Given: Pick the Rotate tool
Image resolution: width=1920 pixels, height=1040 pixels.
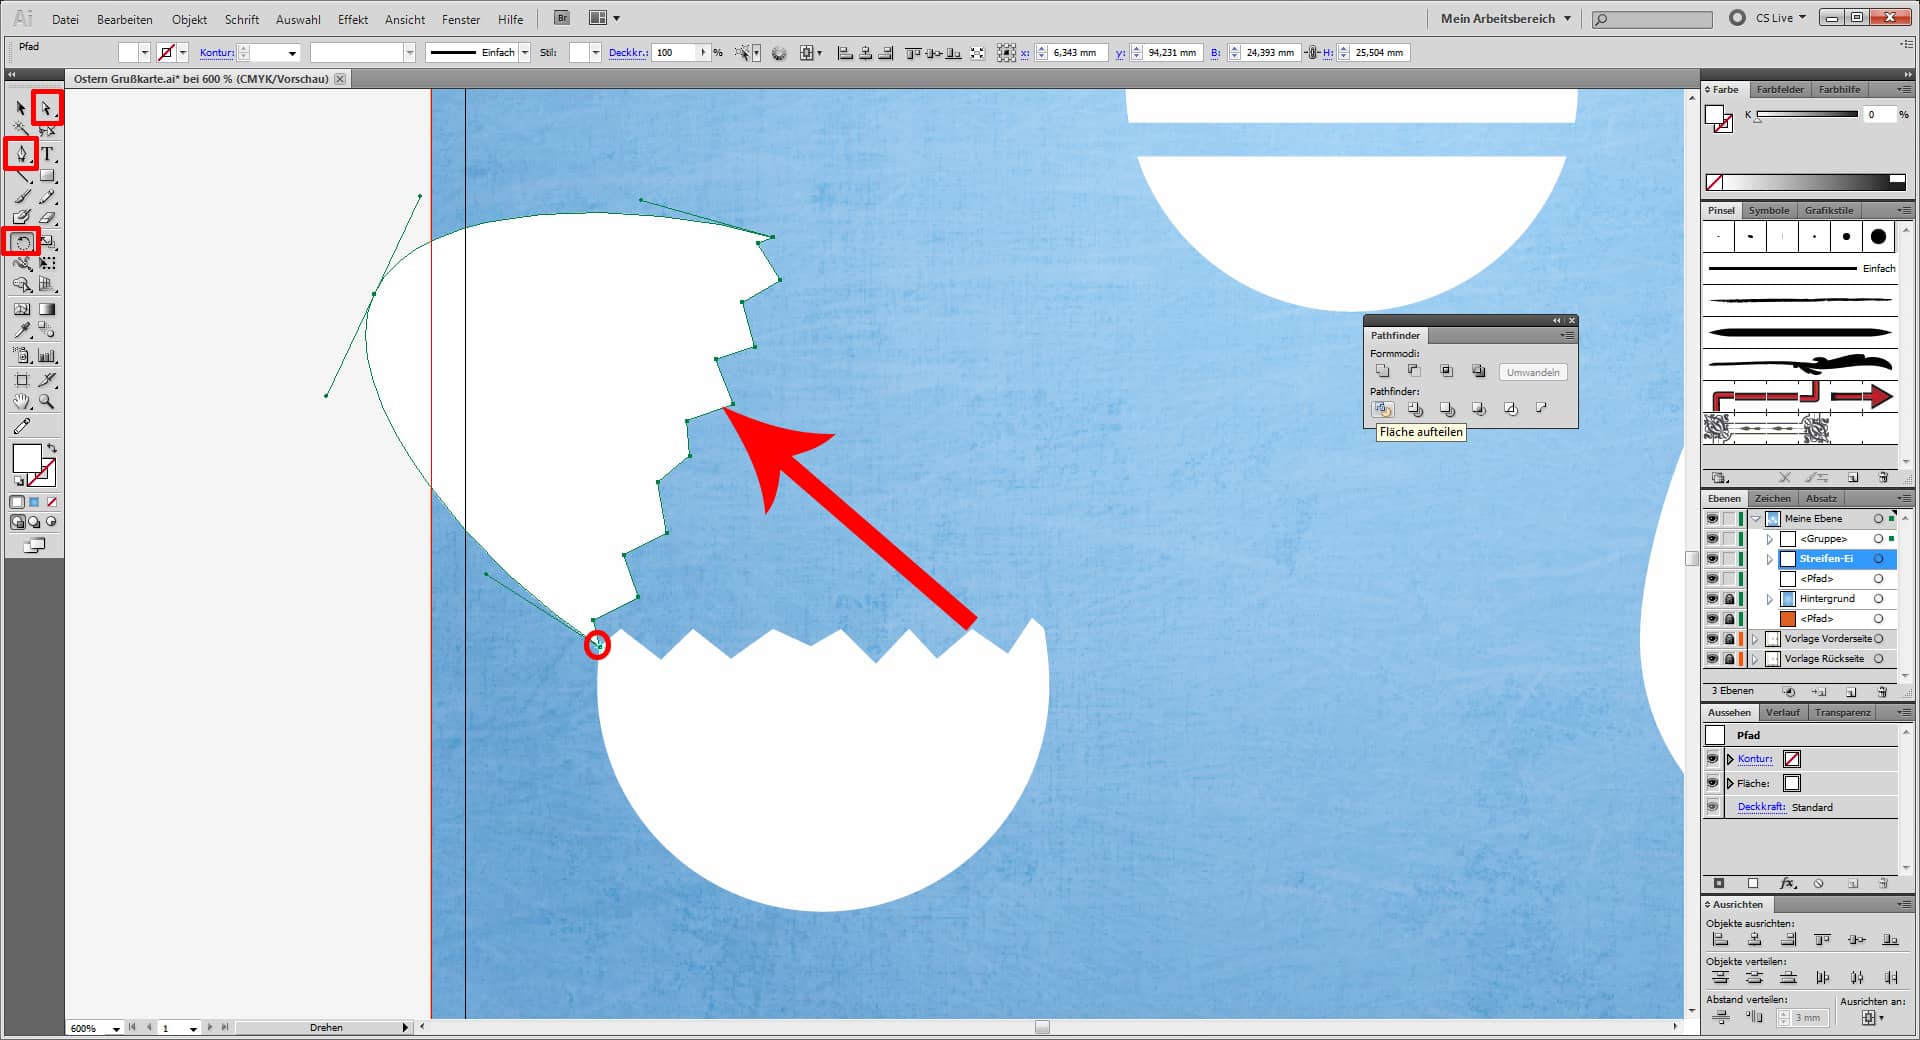Looking at the screenshot, I should [x=21, y=242].
